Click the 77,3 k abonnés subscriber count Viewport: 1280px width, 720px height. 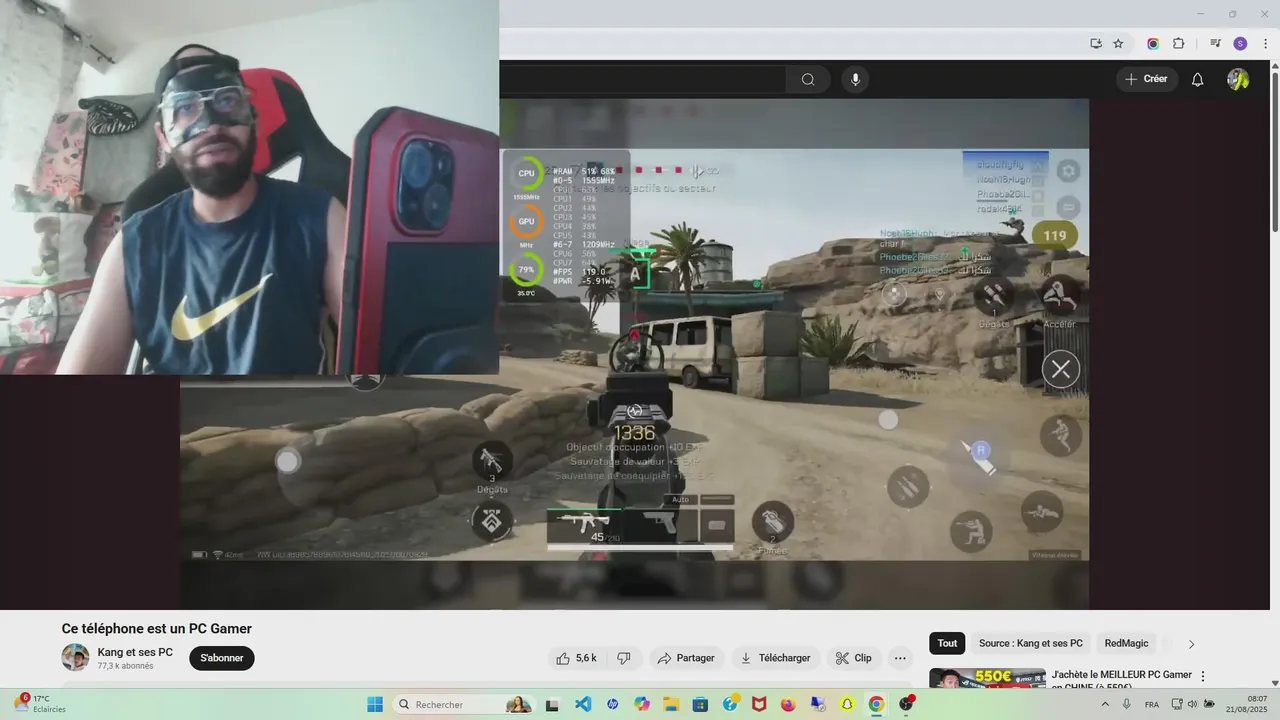pos(125,666)
